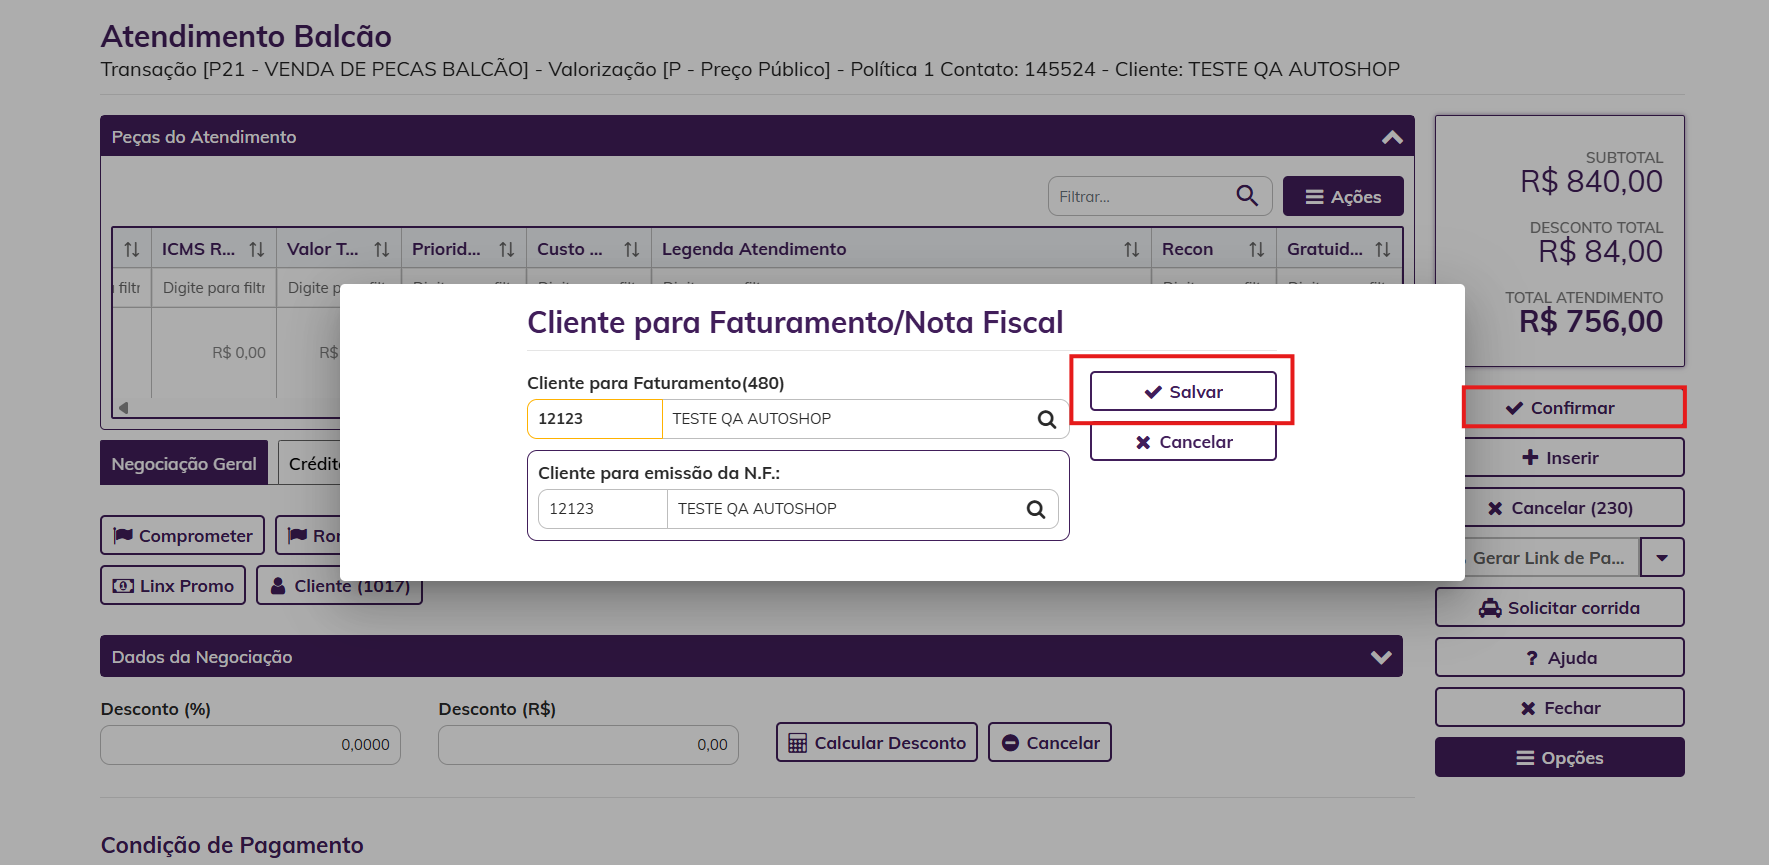This screenshot has height=865, width=1769.
Task: Search client for N.F. emission magnifier icon
Action: pyautogui.click(x=1036, y=509)
